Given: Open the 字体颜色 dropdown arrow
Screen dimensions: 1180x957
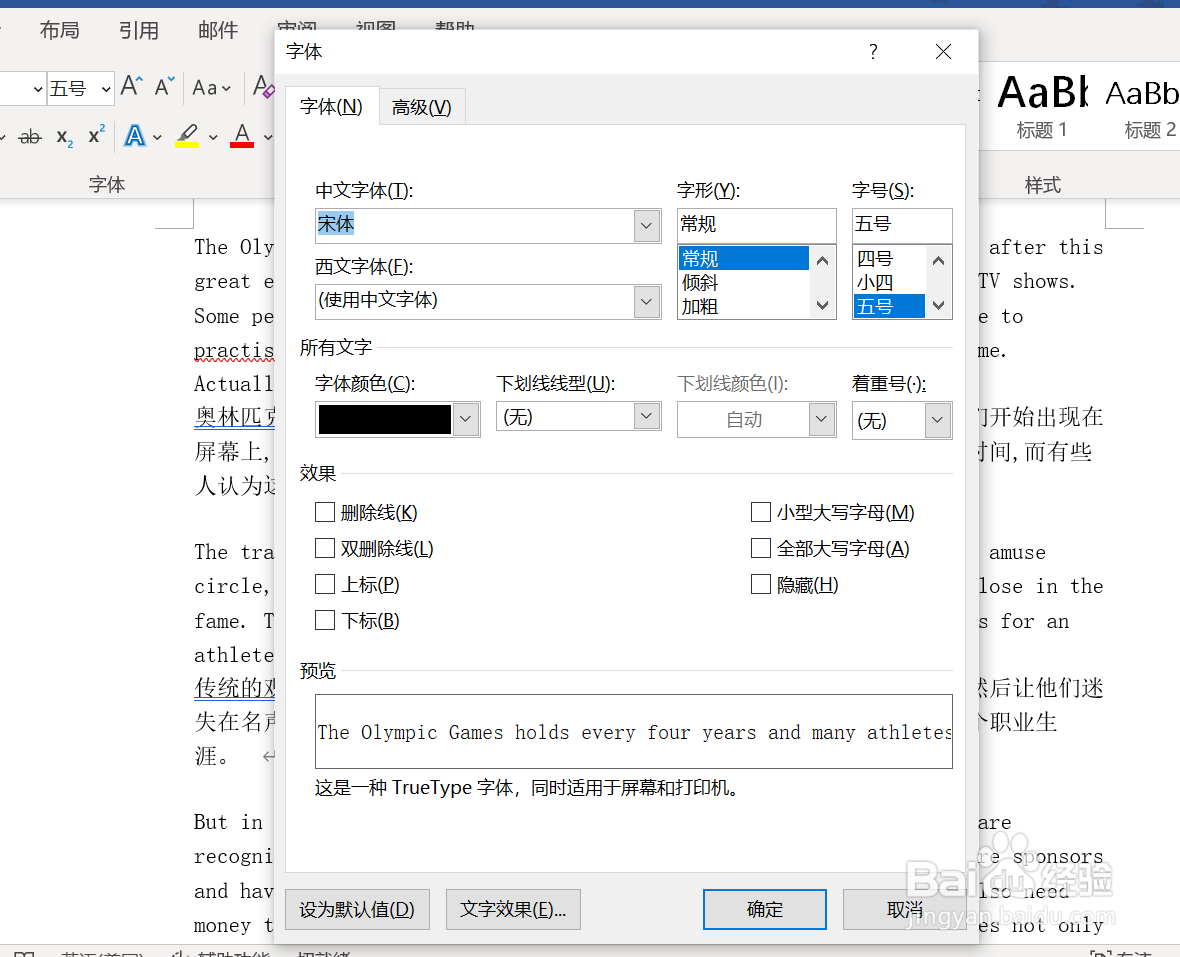Looking at the screenshot, I should click(x=466, y=419).
